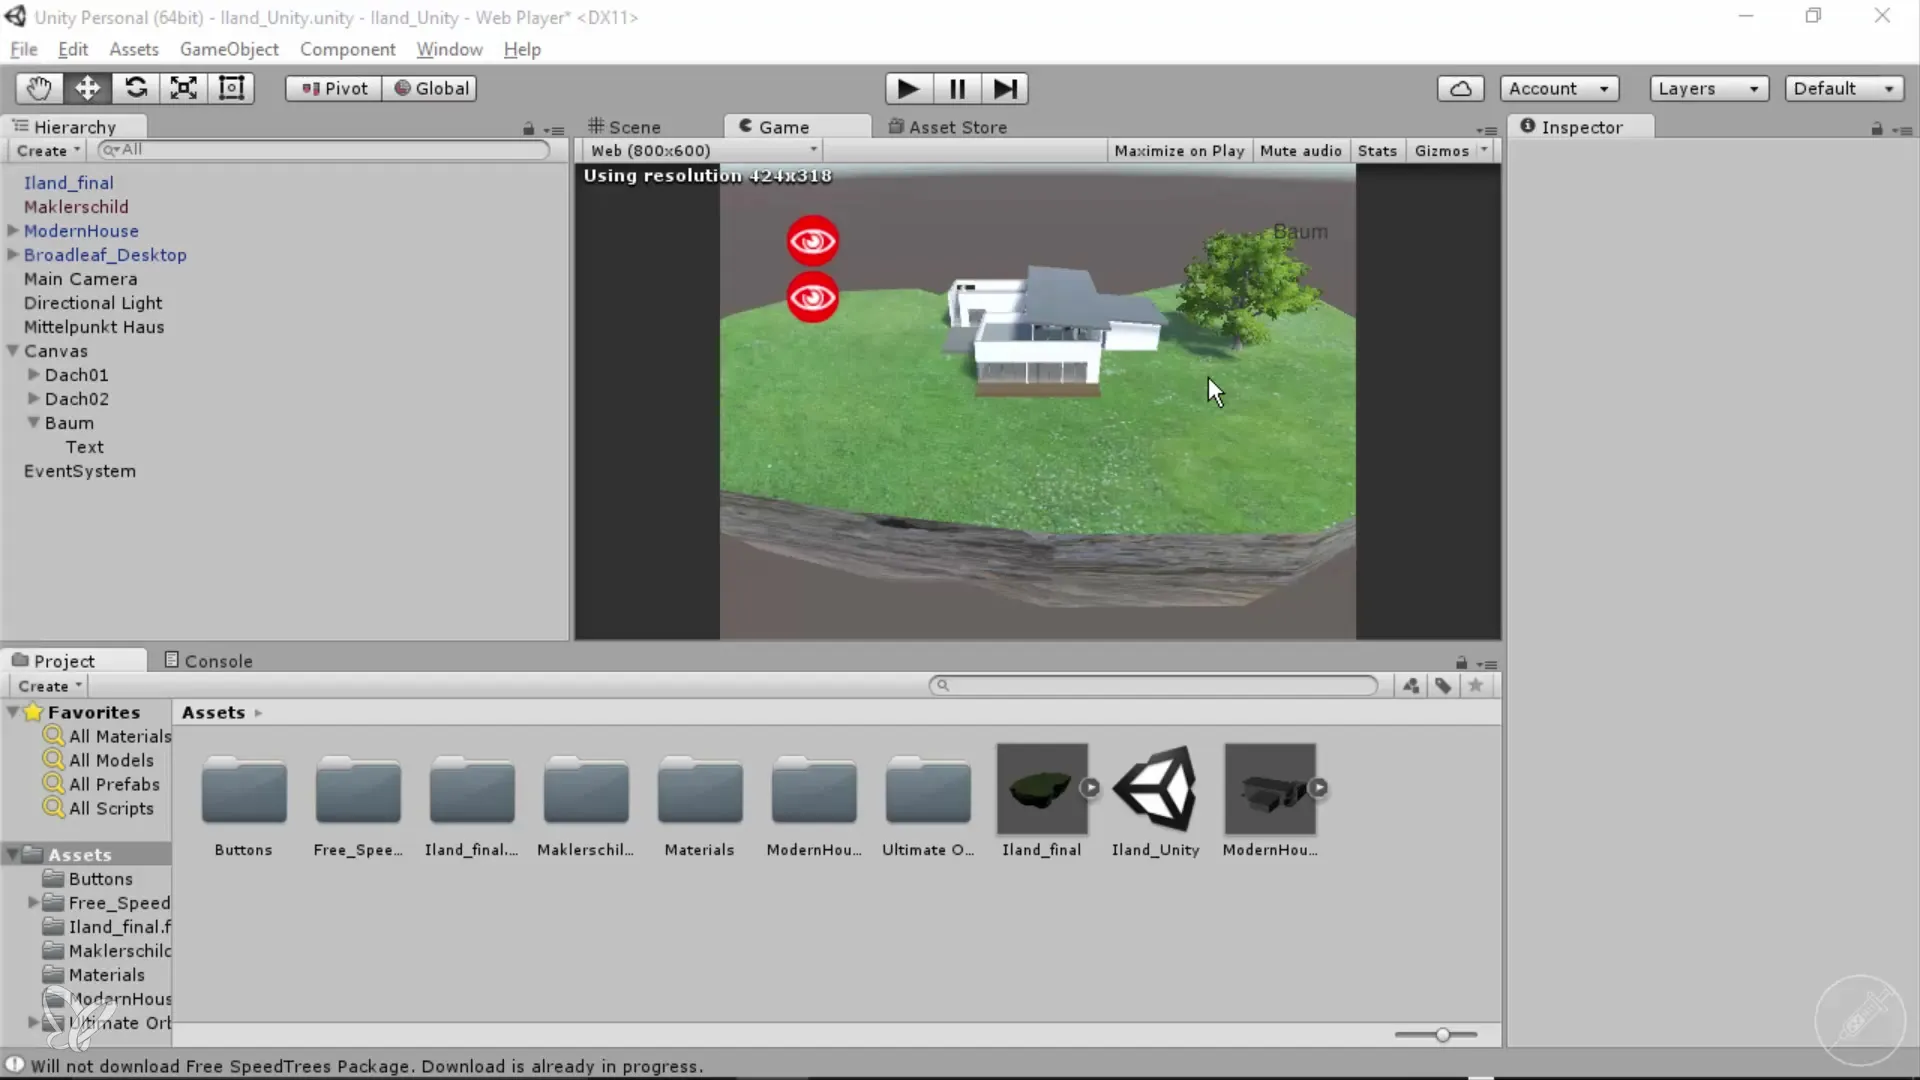1920x1080 pixels.
Task: Toggle Pivot/Center handle mode
Action: coord(334,88)
